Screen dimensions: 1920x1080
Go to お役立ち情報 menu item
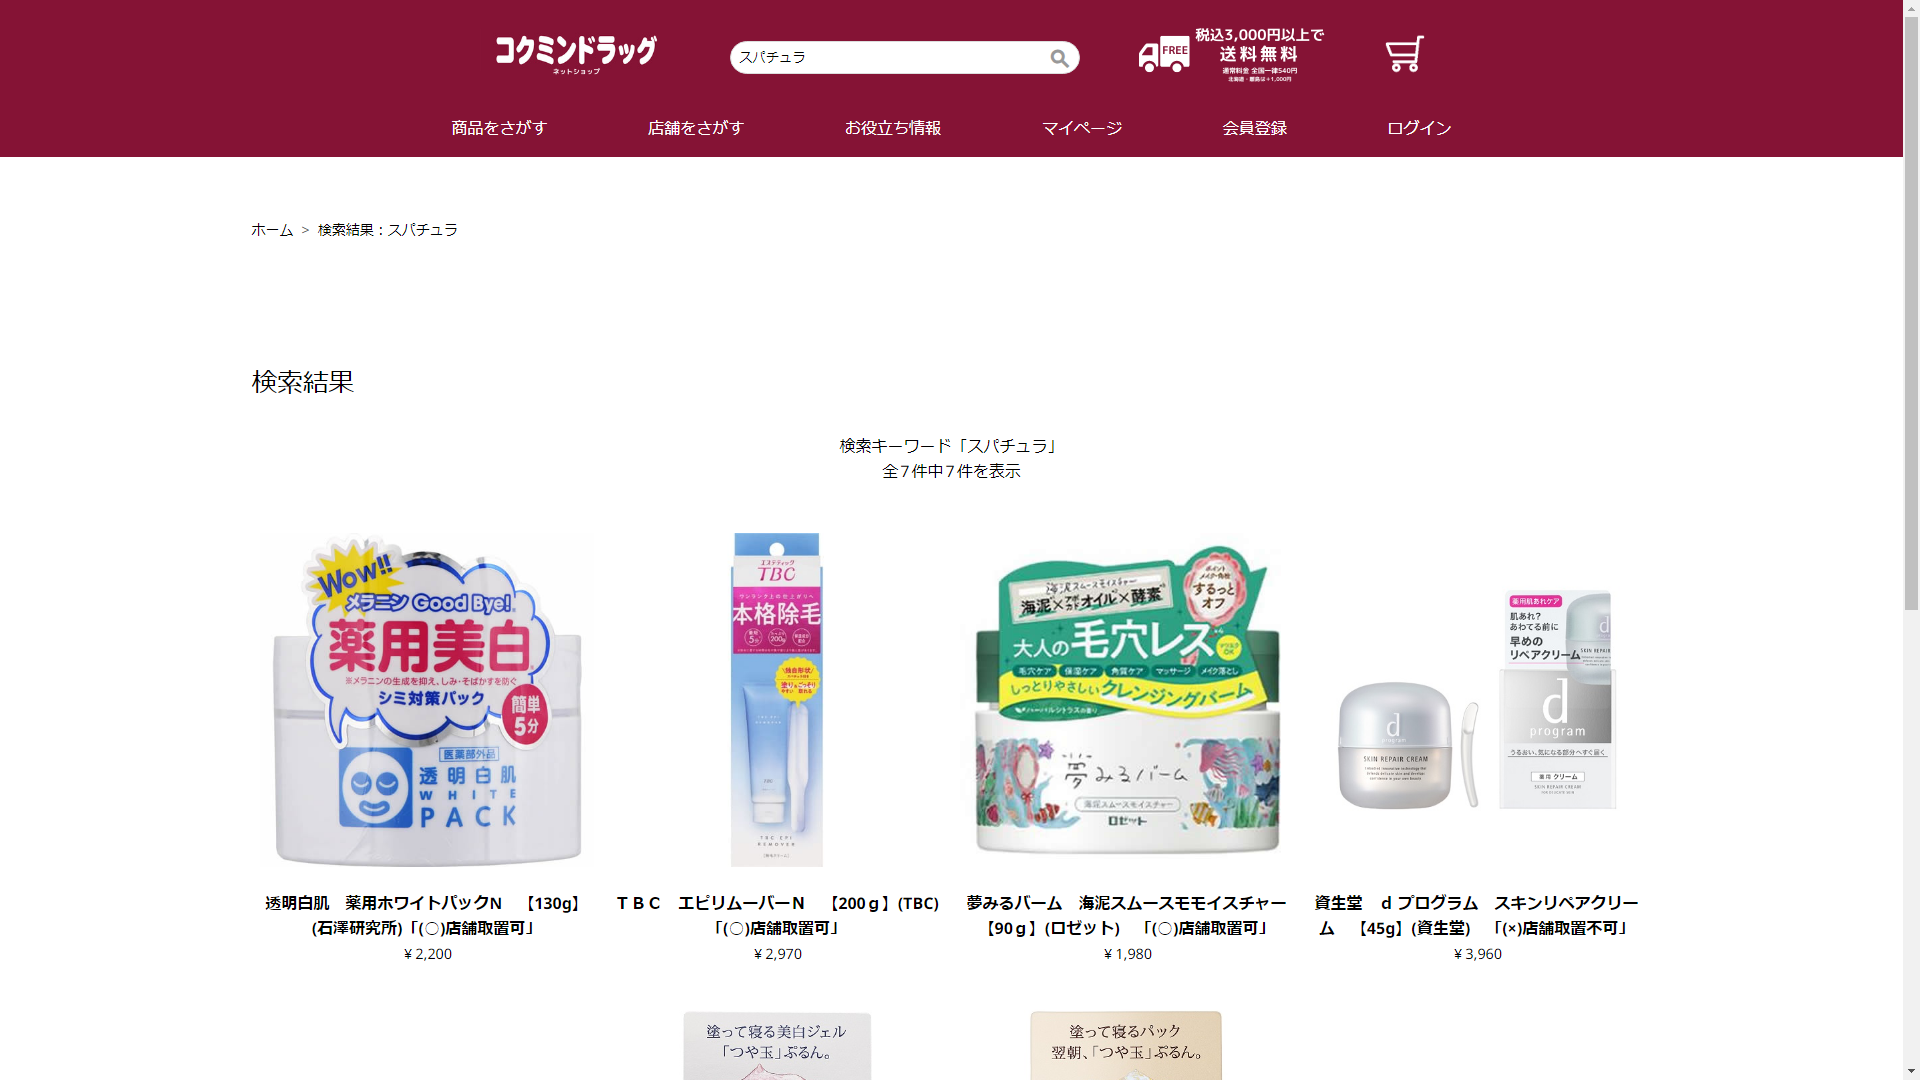pyautogui.click(x=893, y=128)
